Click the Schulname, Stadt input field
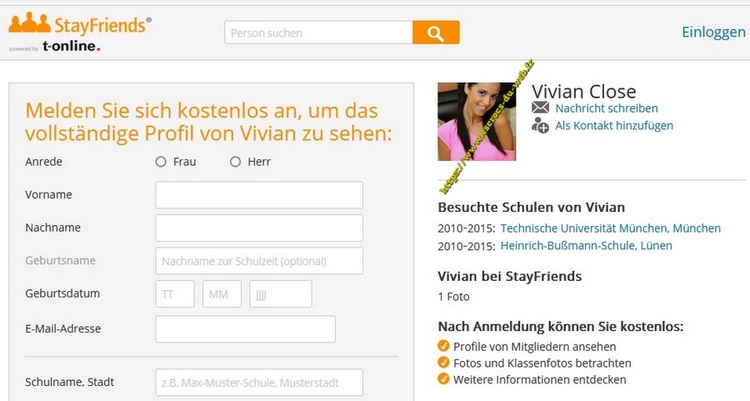The width and height of the screenshot is (750, 401). (259, 382)
